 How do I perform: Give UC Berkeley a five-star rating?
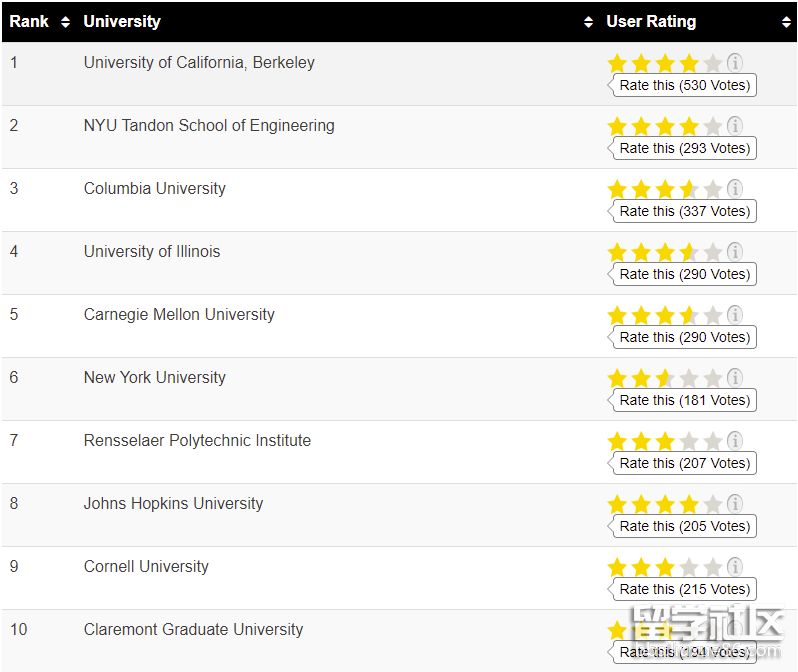pos(712,64)
